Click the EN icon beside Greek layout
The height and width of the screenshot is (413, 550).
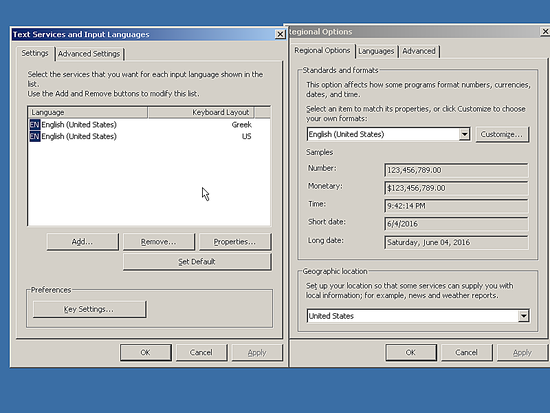(x=35, y=125)
